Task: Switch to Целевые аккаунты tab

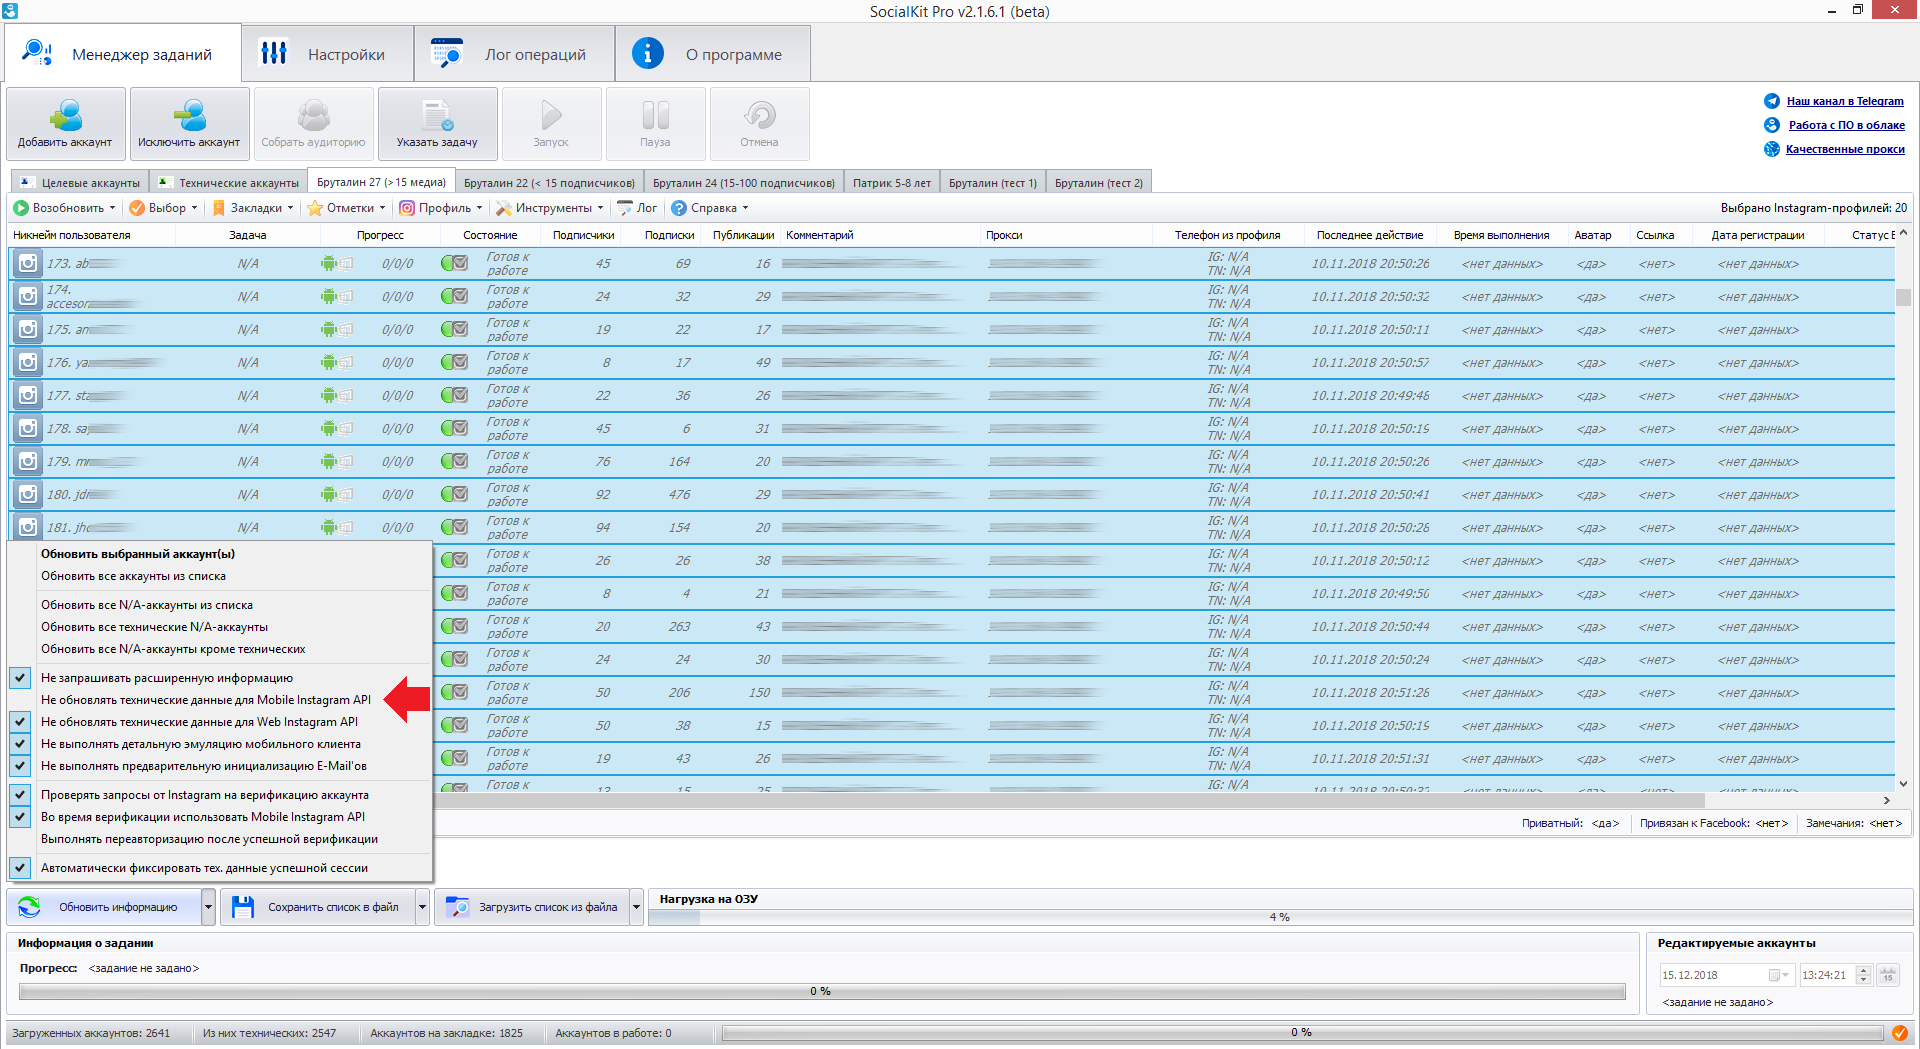Action: click(81, 183)
